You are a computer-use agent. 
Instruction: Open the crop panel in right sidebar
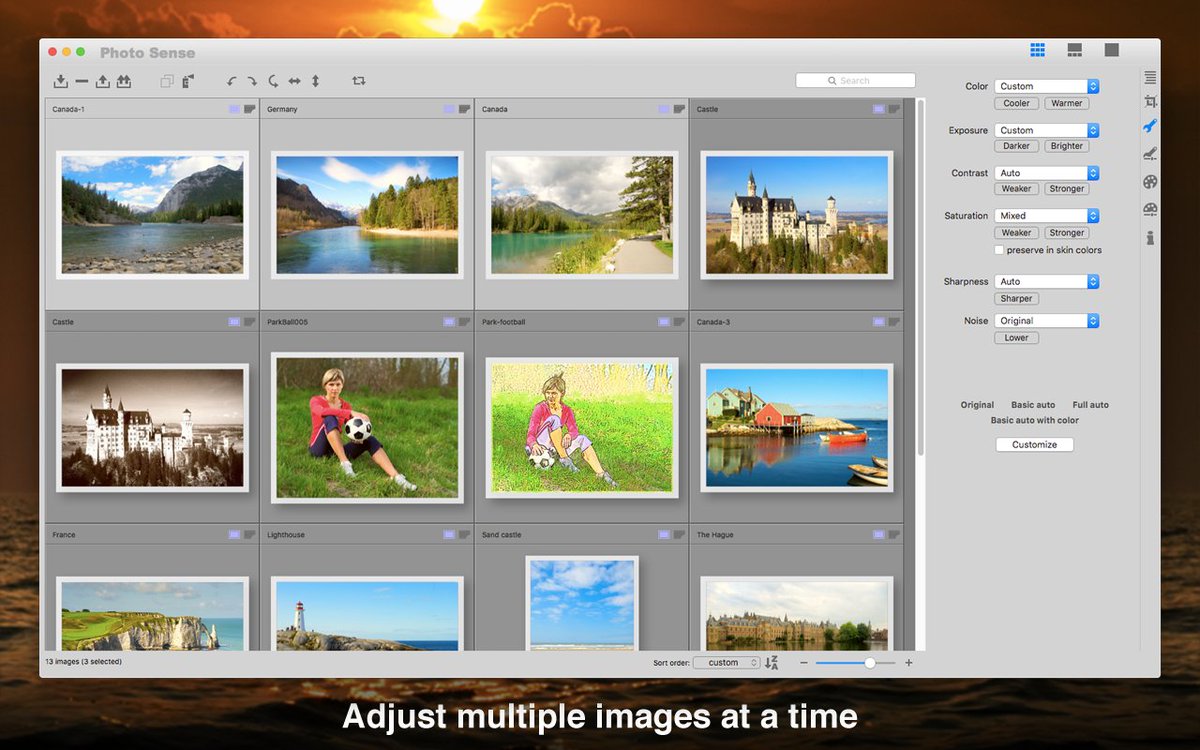point(1150,102)
